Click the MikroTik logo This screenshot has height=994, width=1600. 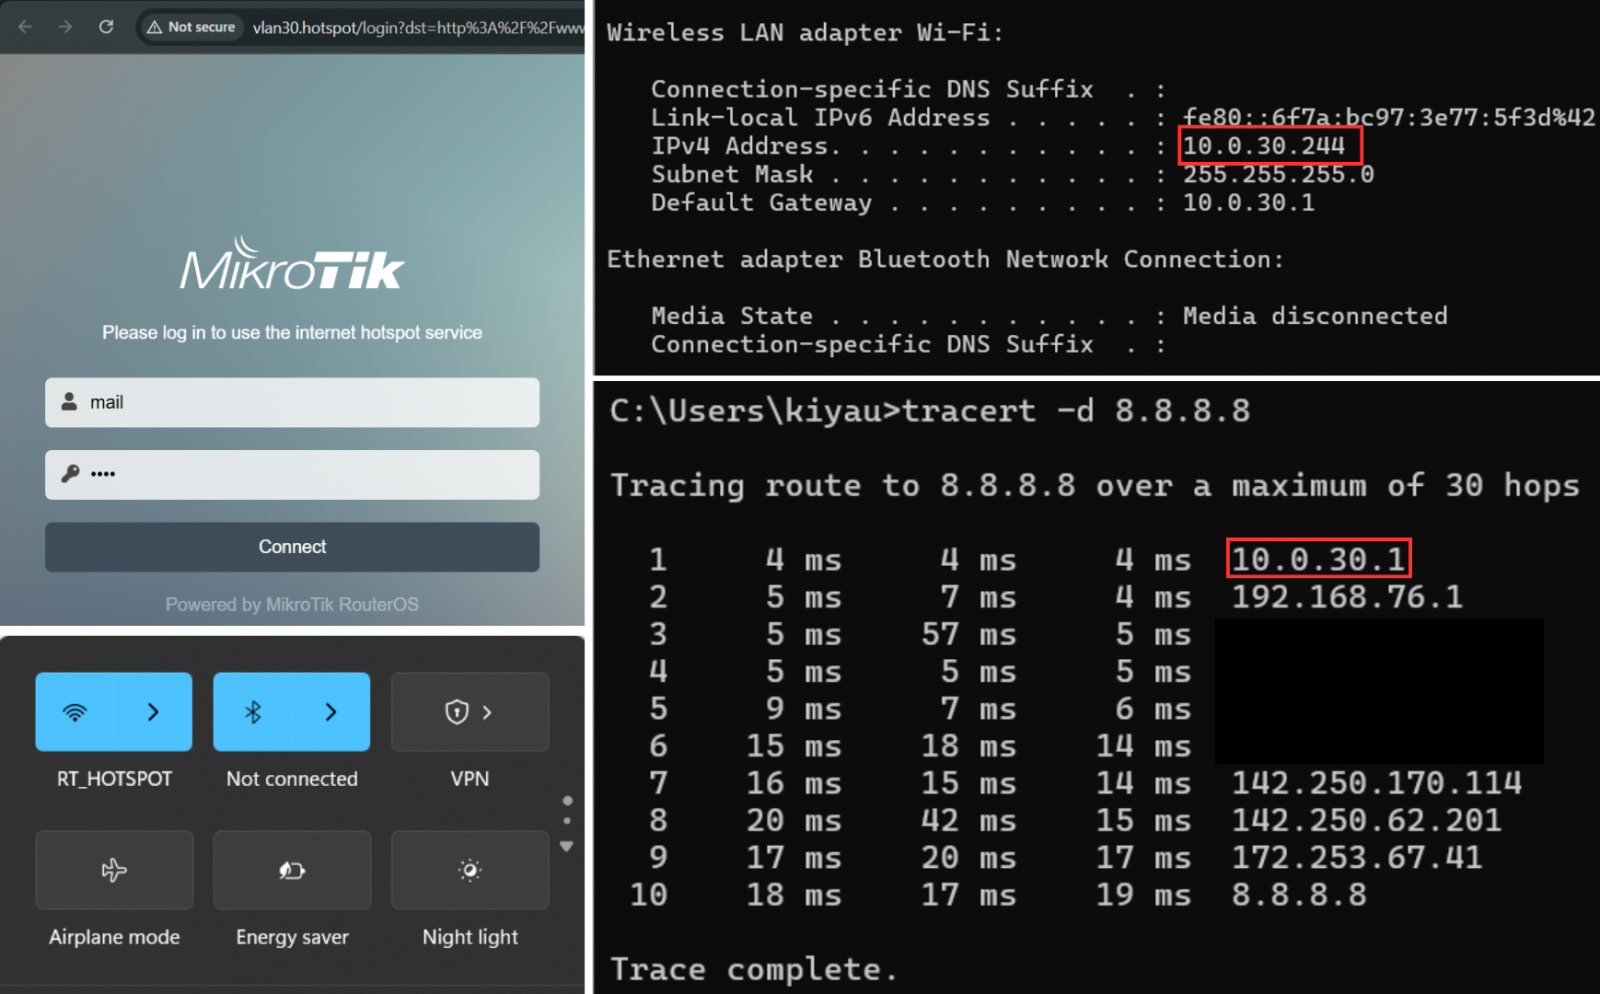tap(291, 265)
